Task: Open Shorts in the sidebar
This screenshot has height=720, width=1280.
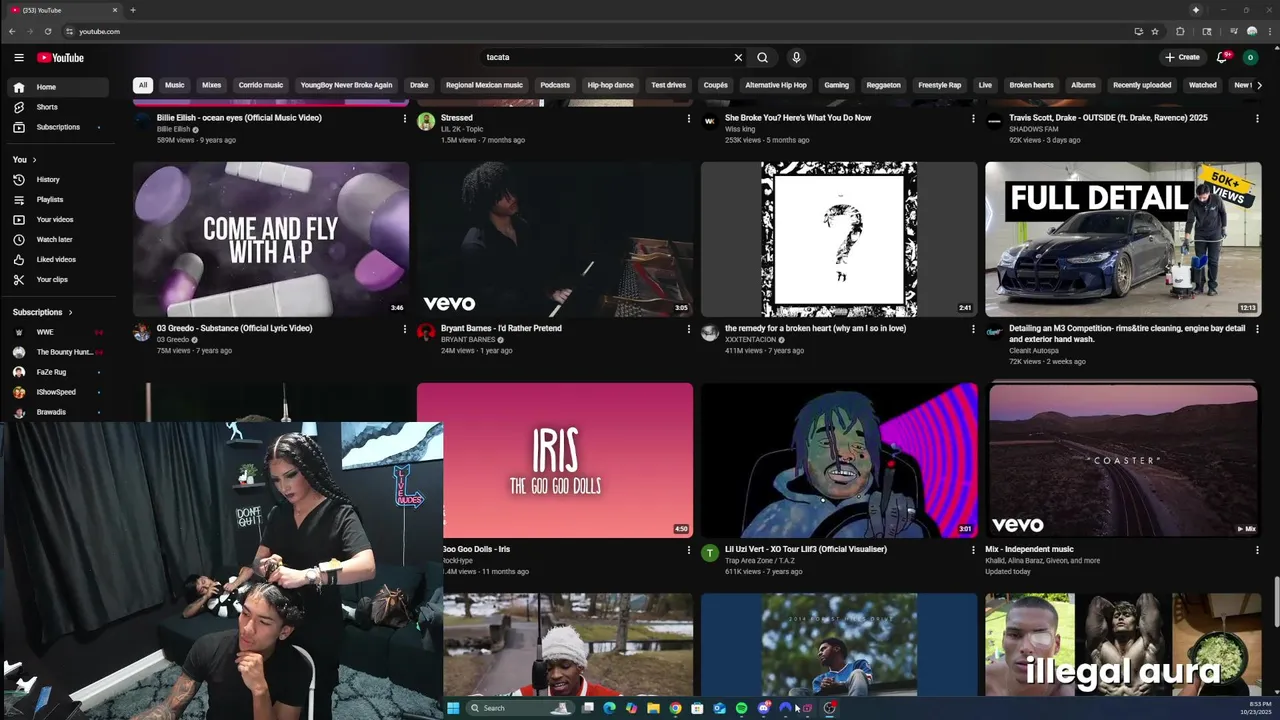Action: (60, 107)
